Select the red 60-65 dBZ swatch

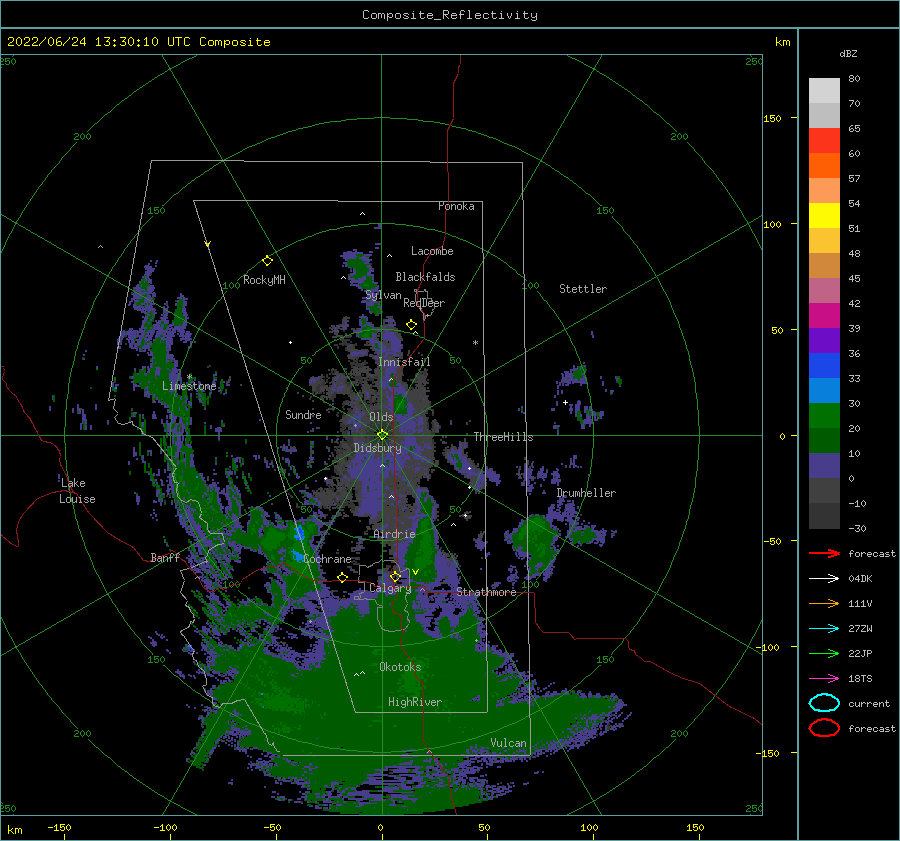coord(824,141)
